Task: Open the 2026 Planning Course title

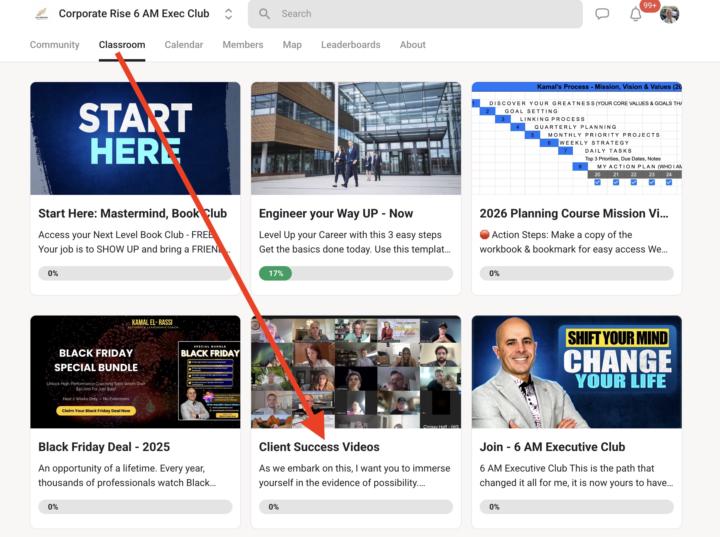Action: coord(574,214)
